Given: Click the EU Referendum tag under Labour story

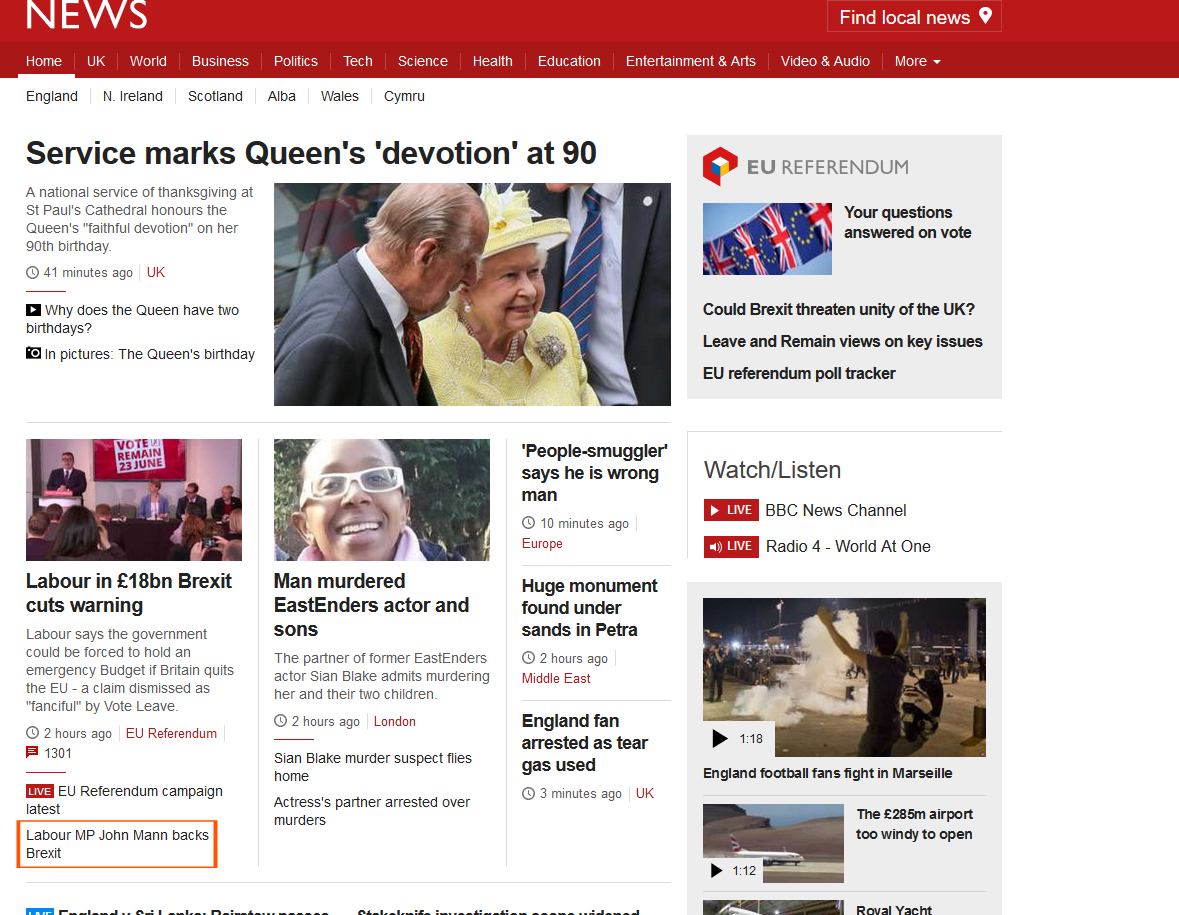Looking at the screenshot, I should click(x=171, y=733).
